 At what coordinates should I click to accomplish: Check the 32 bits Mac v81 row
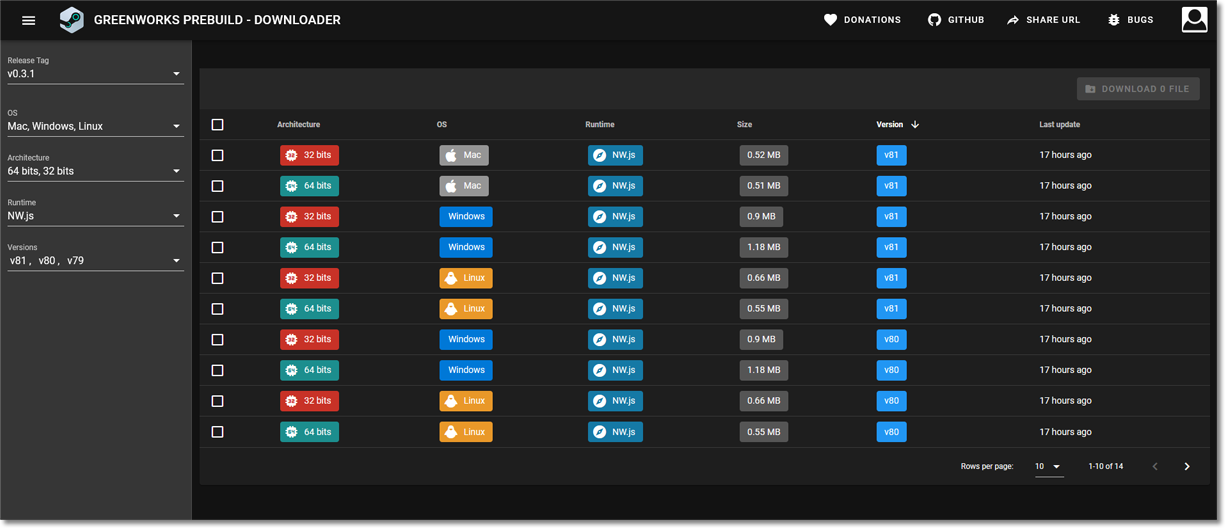point(217,156)
